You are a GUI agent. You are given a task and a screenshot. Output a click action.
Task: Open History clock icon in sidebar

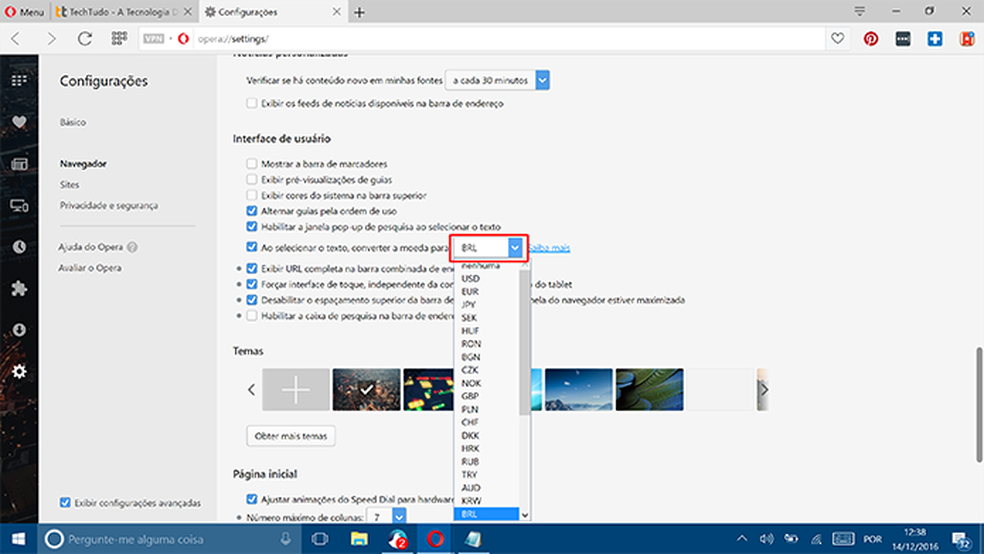[19, 246]
